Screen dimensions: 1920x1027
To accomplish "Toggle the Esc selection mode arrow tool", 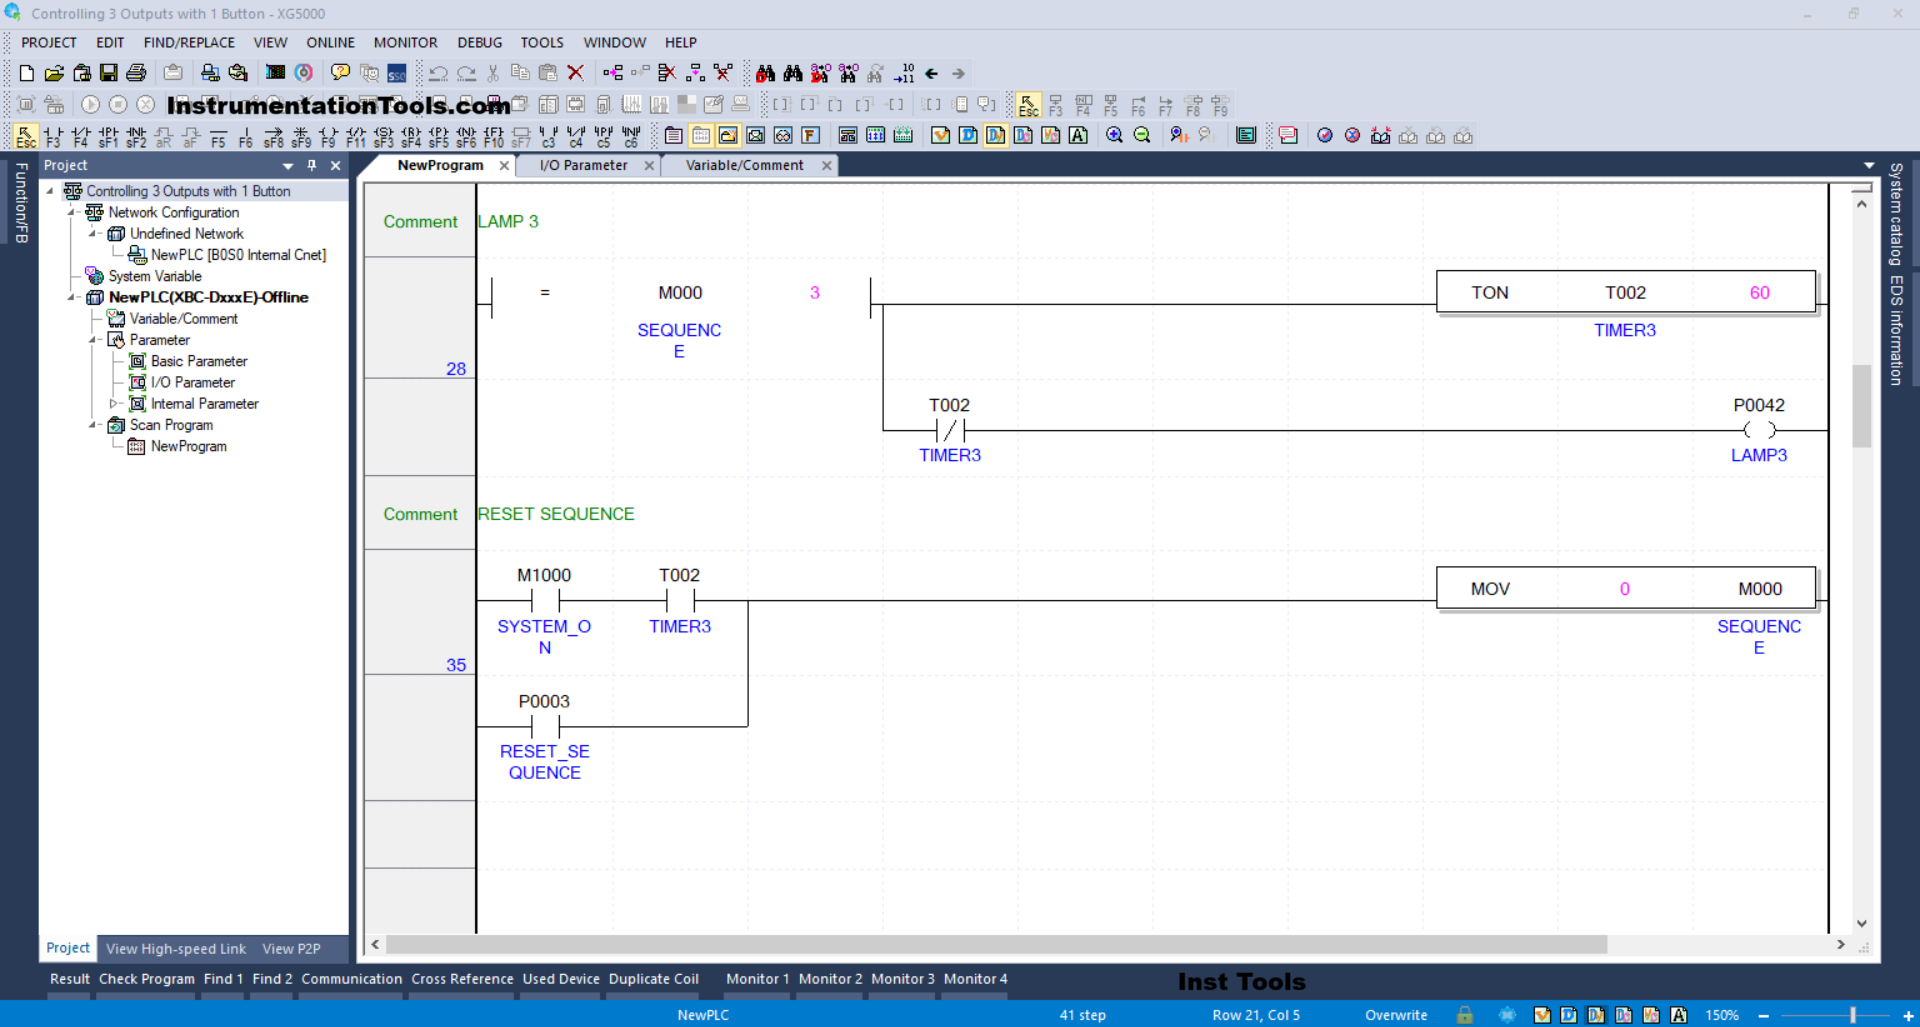I will [26, 136].
